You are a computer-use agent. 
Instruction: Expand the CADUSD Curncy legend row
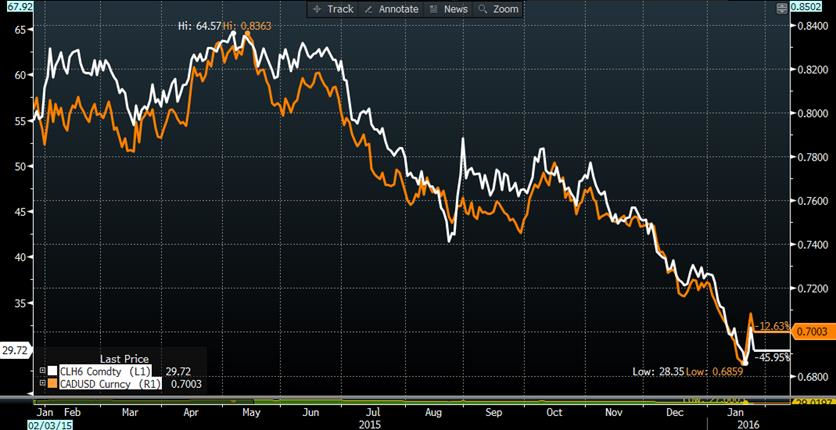coord(40,383)
